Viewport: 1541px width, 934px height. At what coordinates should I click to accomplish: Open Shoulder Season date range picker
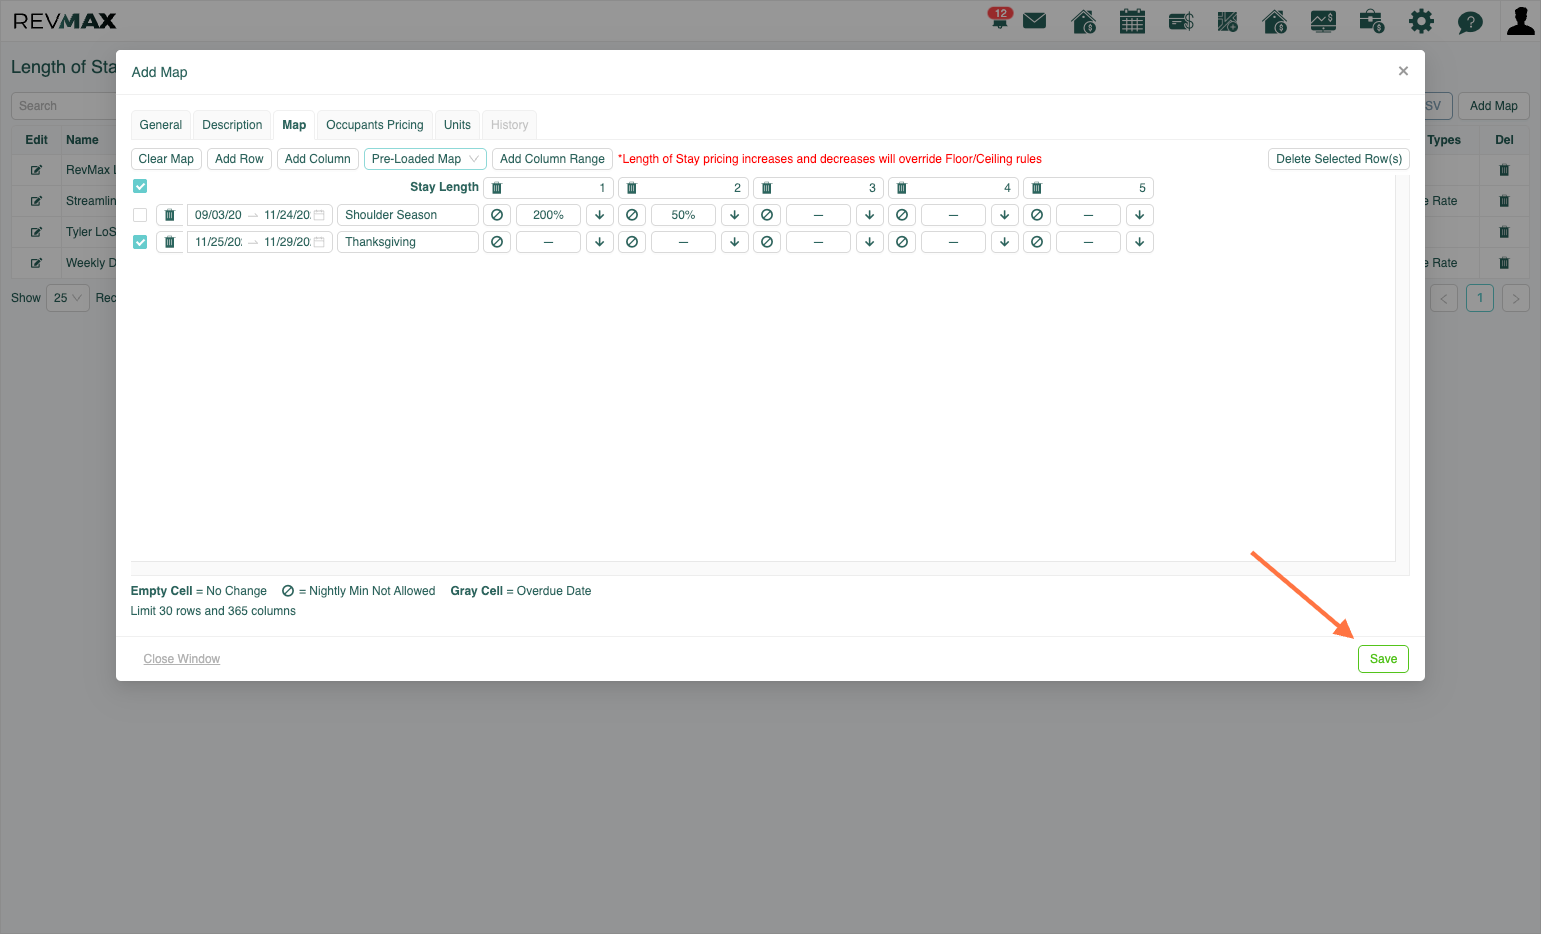click(x=260, y=215)
